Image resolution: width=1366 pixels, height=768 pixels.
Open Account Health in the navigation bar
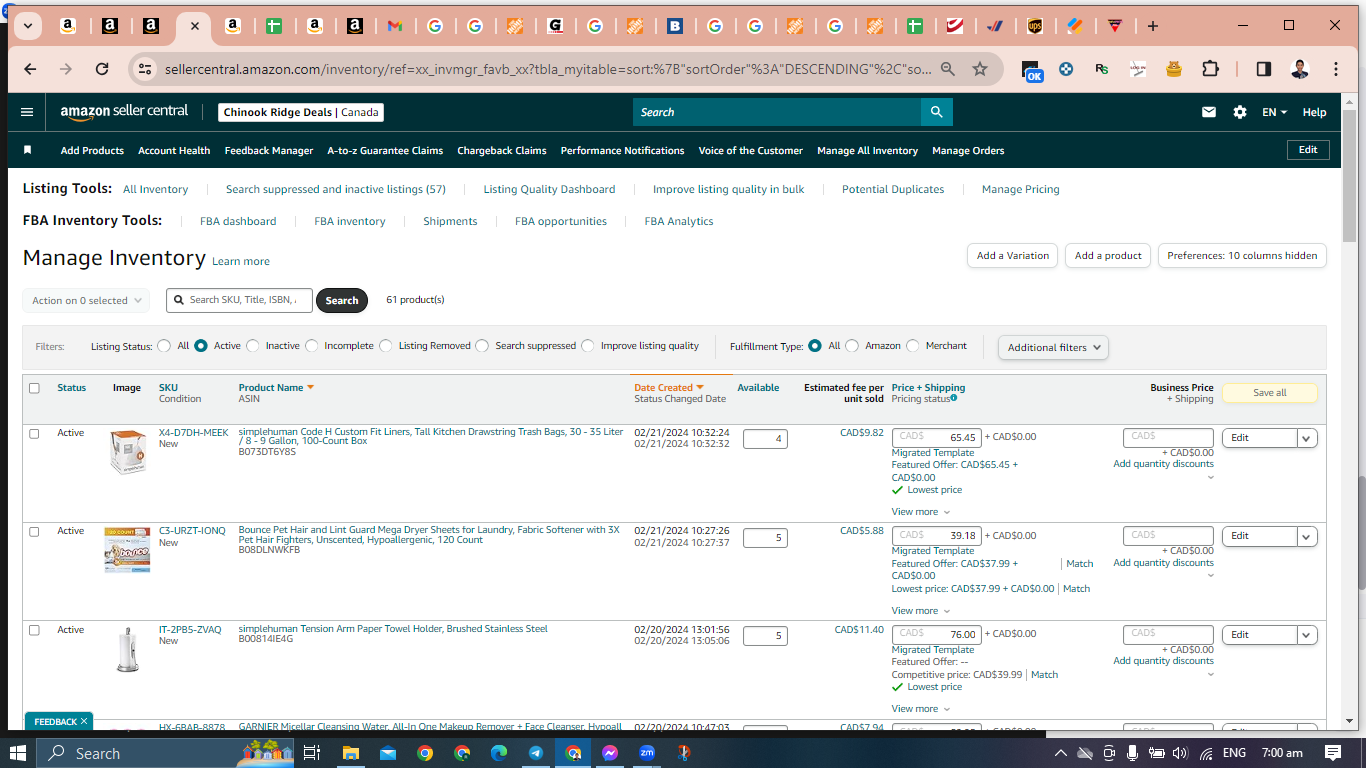[174, 150]
